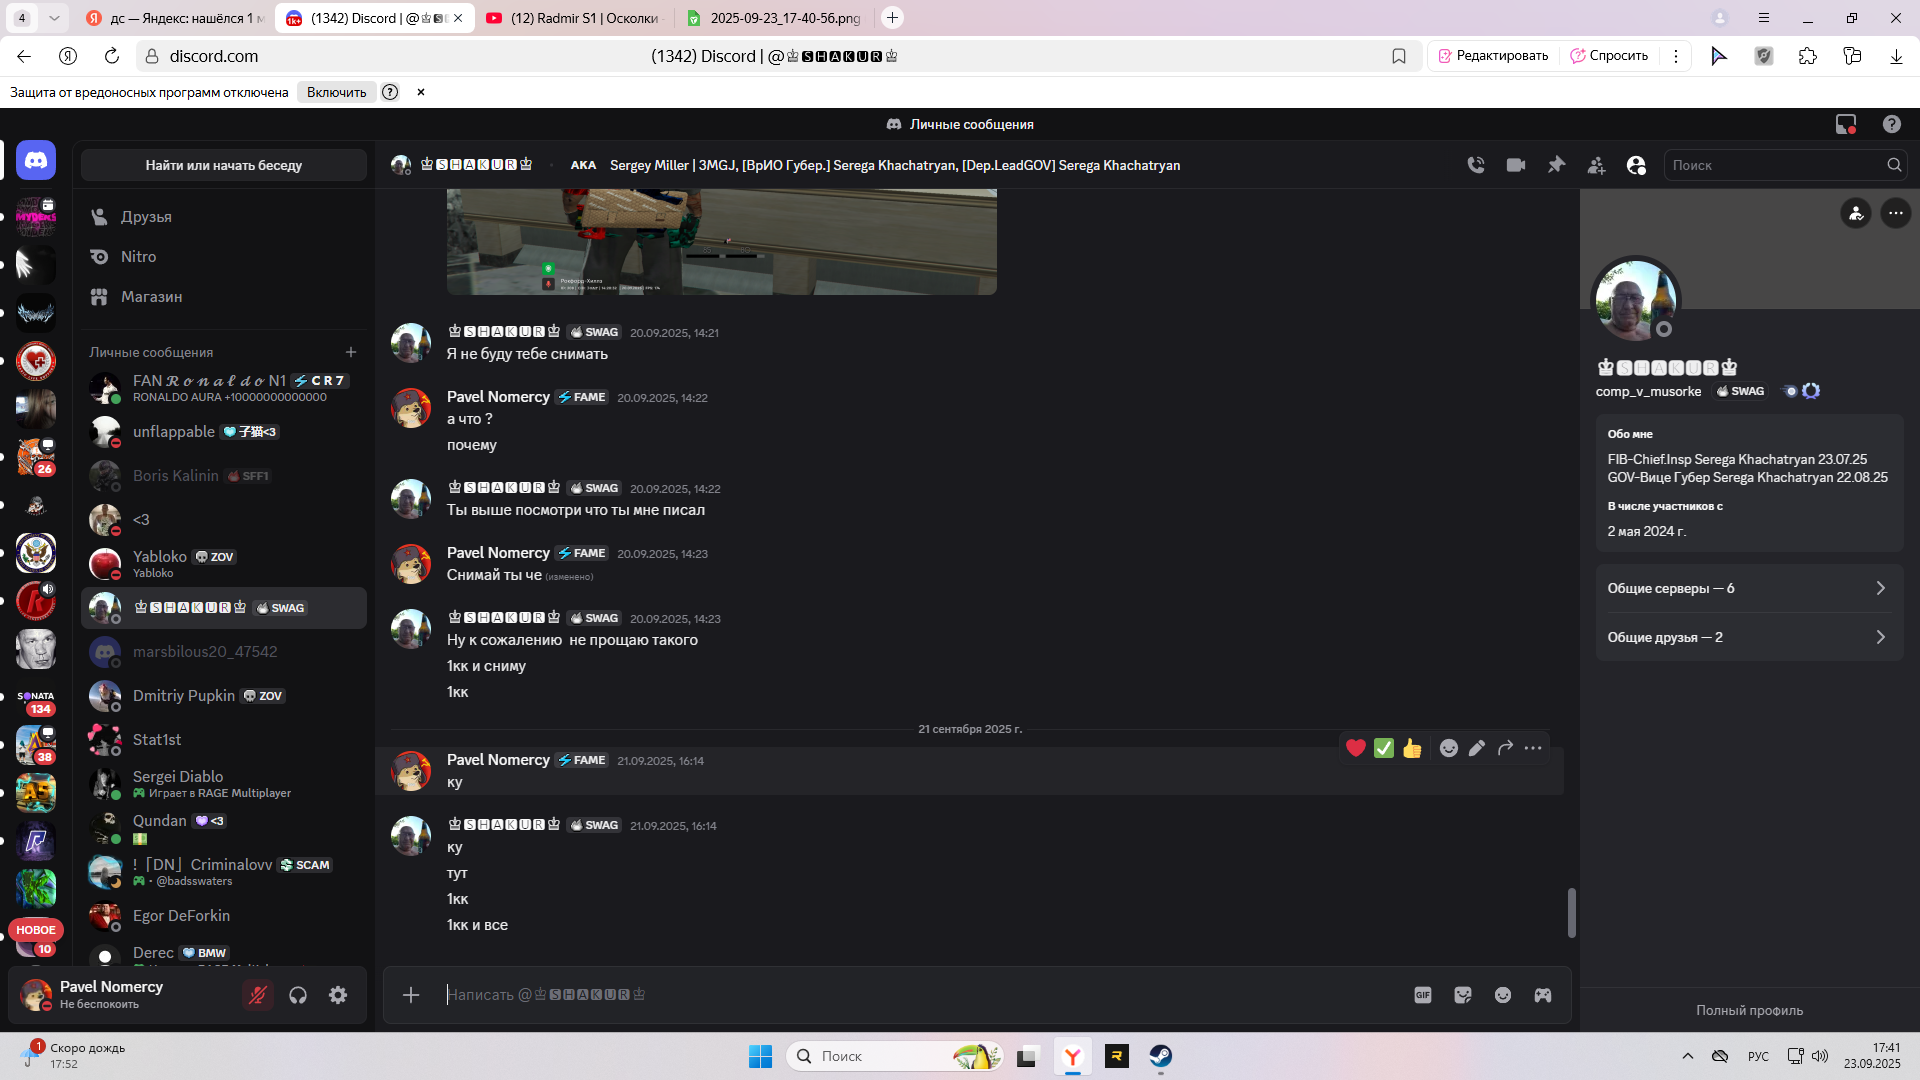Open the GIF picker
This screenshot has width=1920, height=1080.
1423,995
